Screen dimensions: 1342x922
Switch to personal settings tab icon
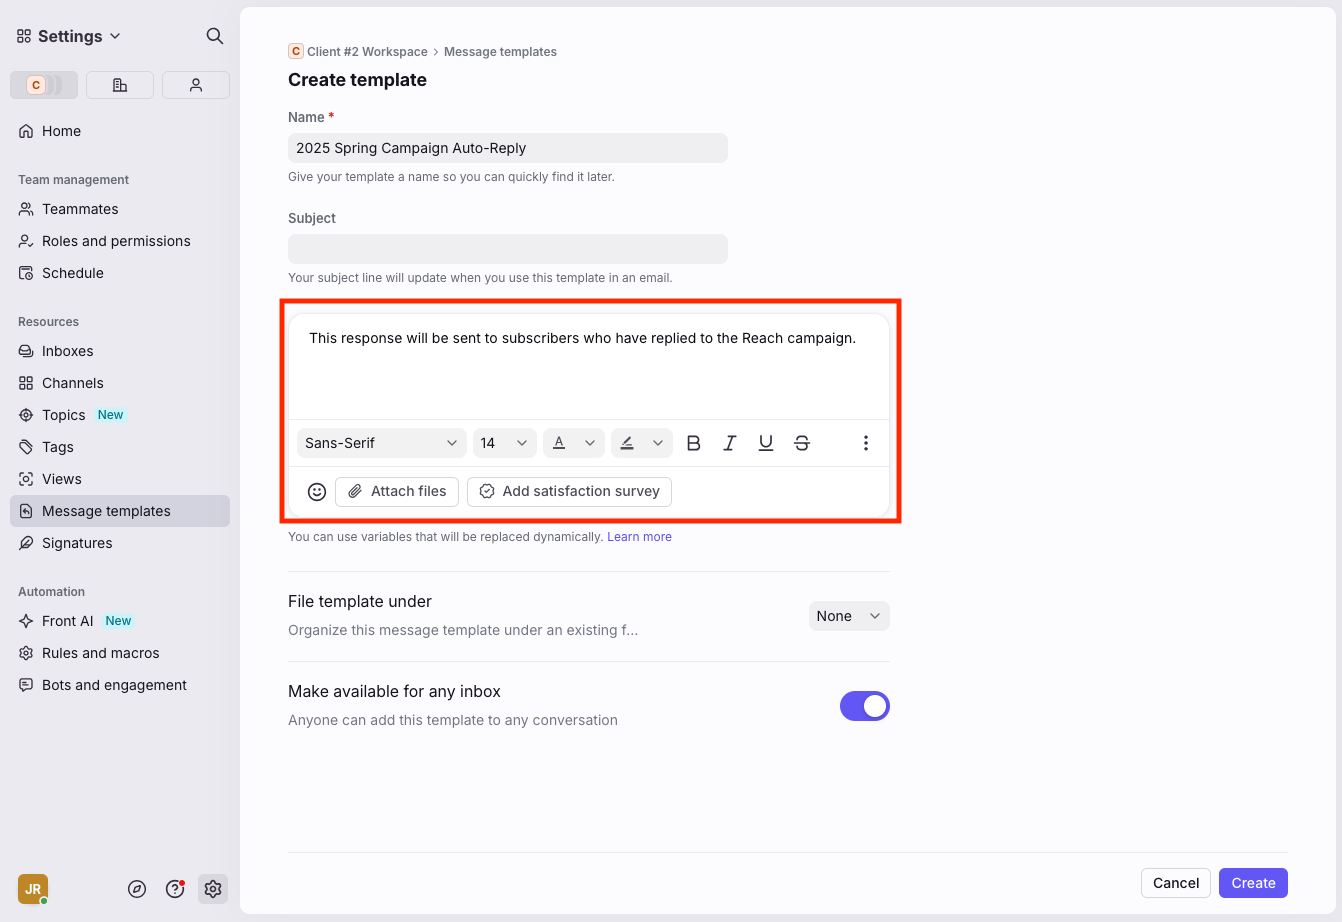coord(196,85)
